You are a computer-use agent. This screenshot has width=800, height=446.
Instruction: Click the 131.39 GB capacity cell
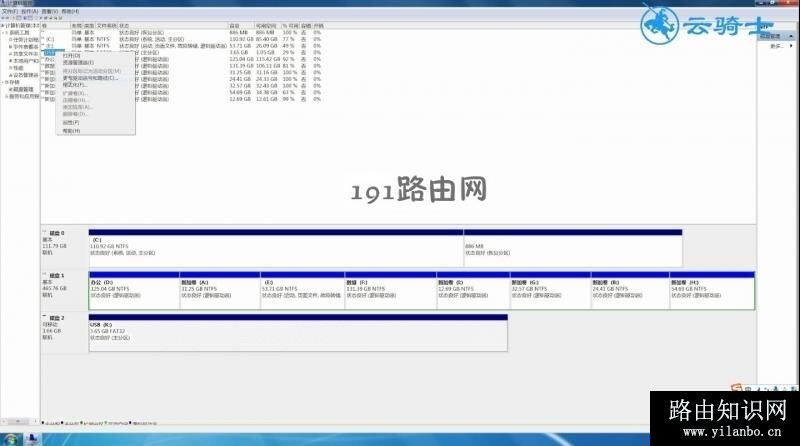pos(241,66)
